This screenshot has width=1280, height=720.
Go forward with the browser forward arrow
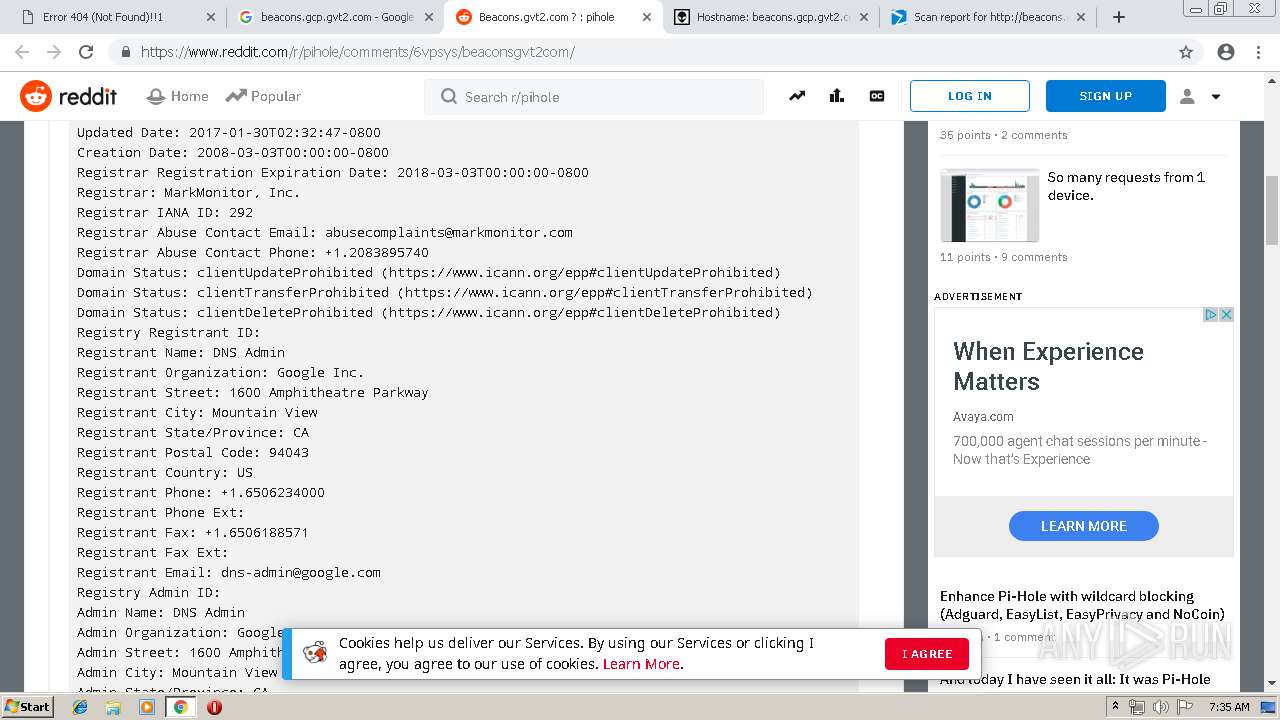tap(54, 52)
